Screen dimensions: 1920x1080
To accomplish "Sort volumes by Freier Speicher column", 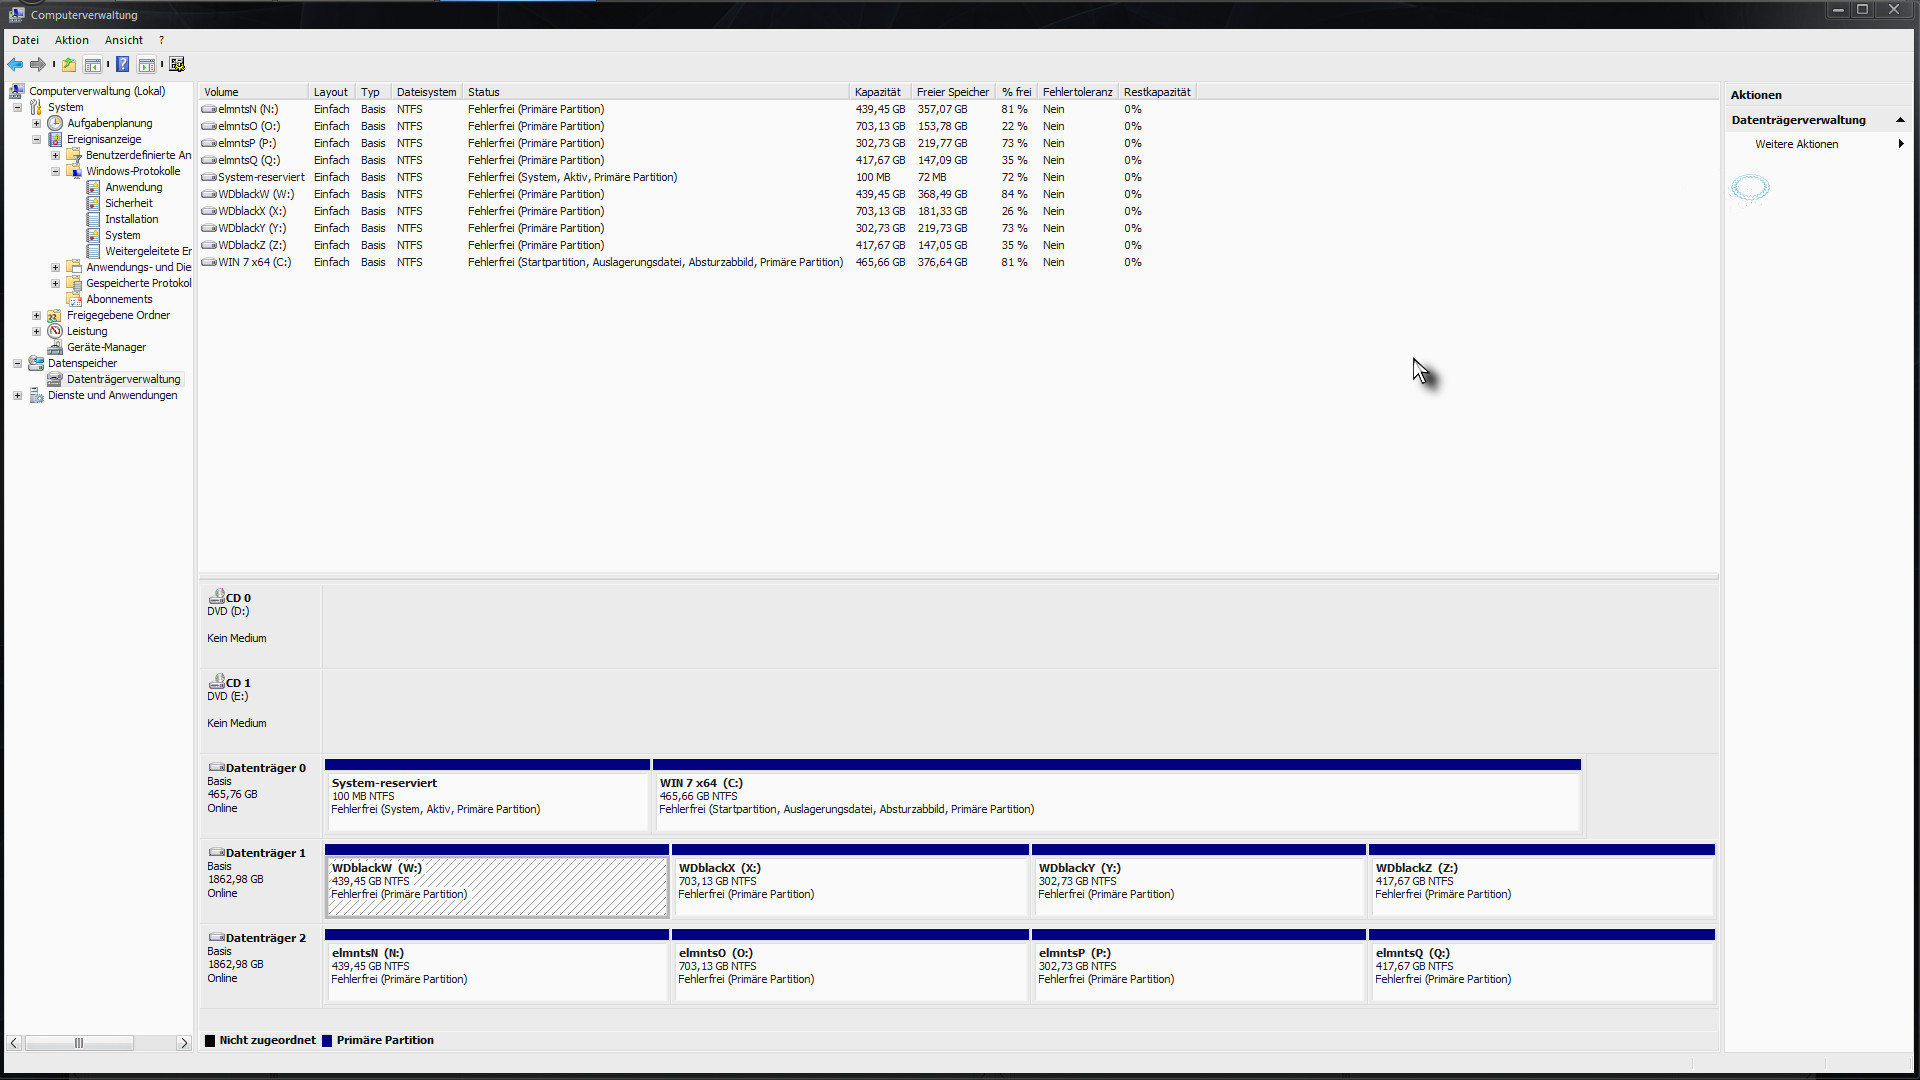I will [952, 92].
